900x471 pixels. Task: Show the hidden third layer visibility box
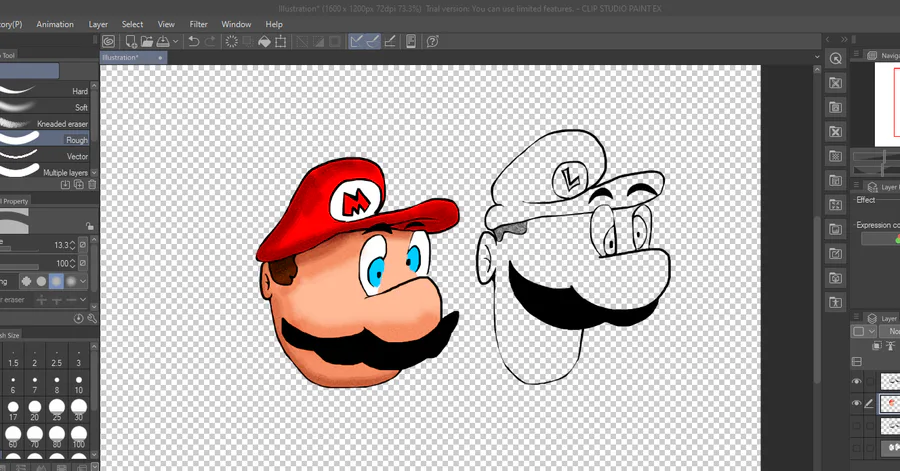click(x=856, y=426)
